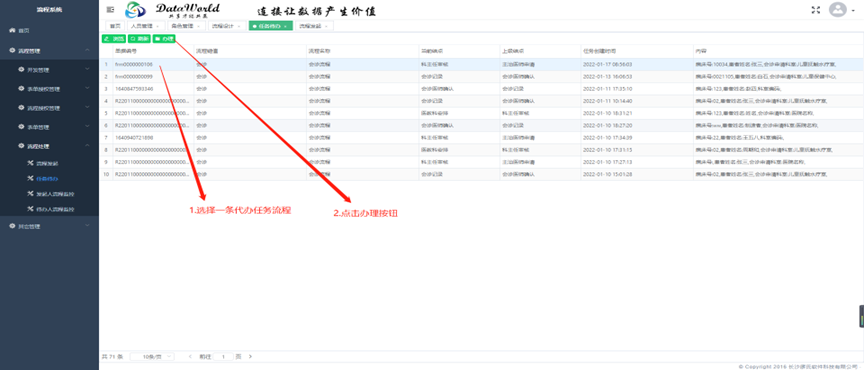This screenshot has height=370, width=864.
Task: Open 流程发起 in the sidebar submenu
Action: click(x=47, y=163)
